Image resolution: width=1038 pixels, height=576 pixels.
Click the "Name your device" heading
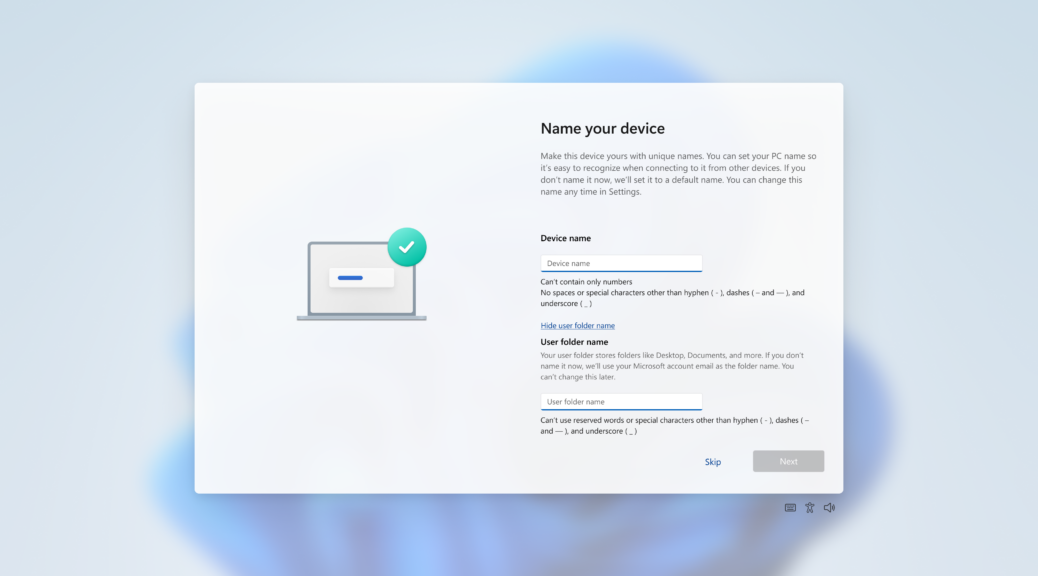(602, 128)
